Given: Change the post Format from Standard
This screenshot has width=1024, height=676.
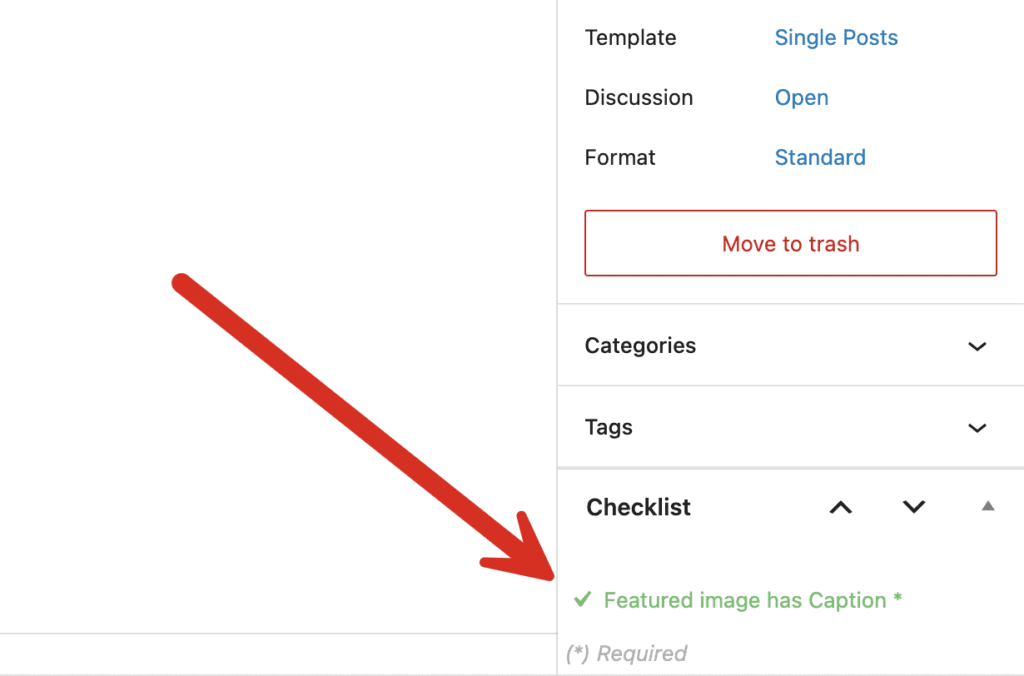Looking at the screenshot, I should 820,158.
